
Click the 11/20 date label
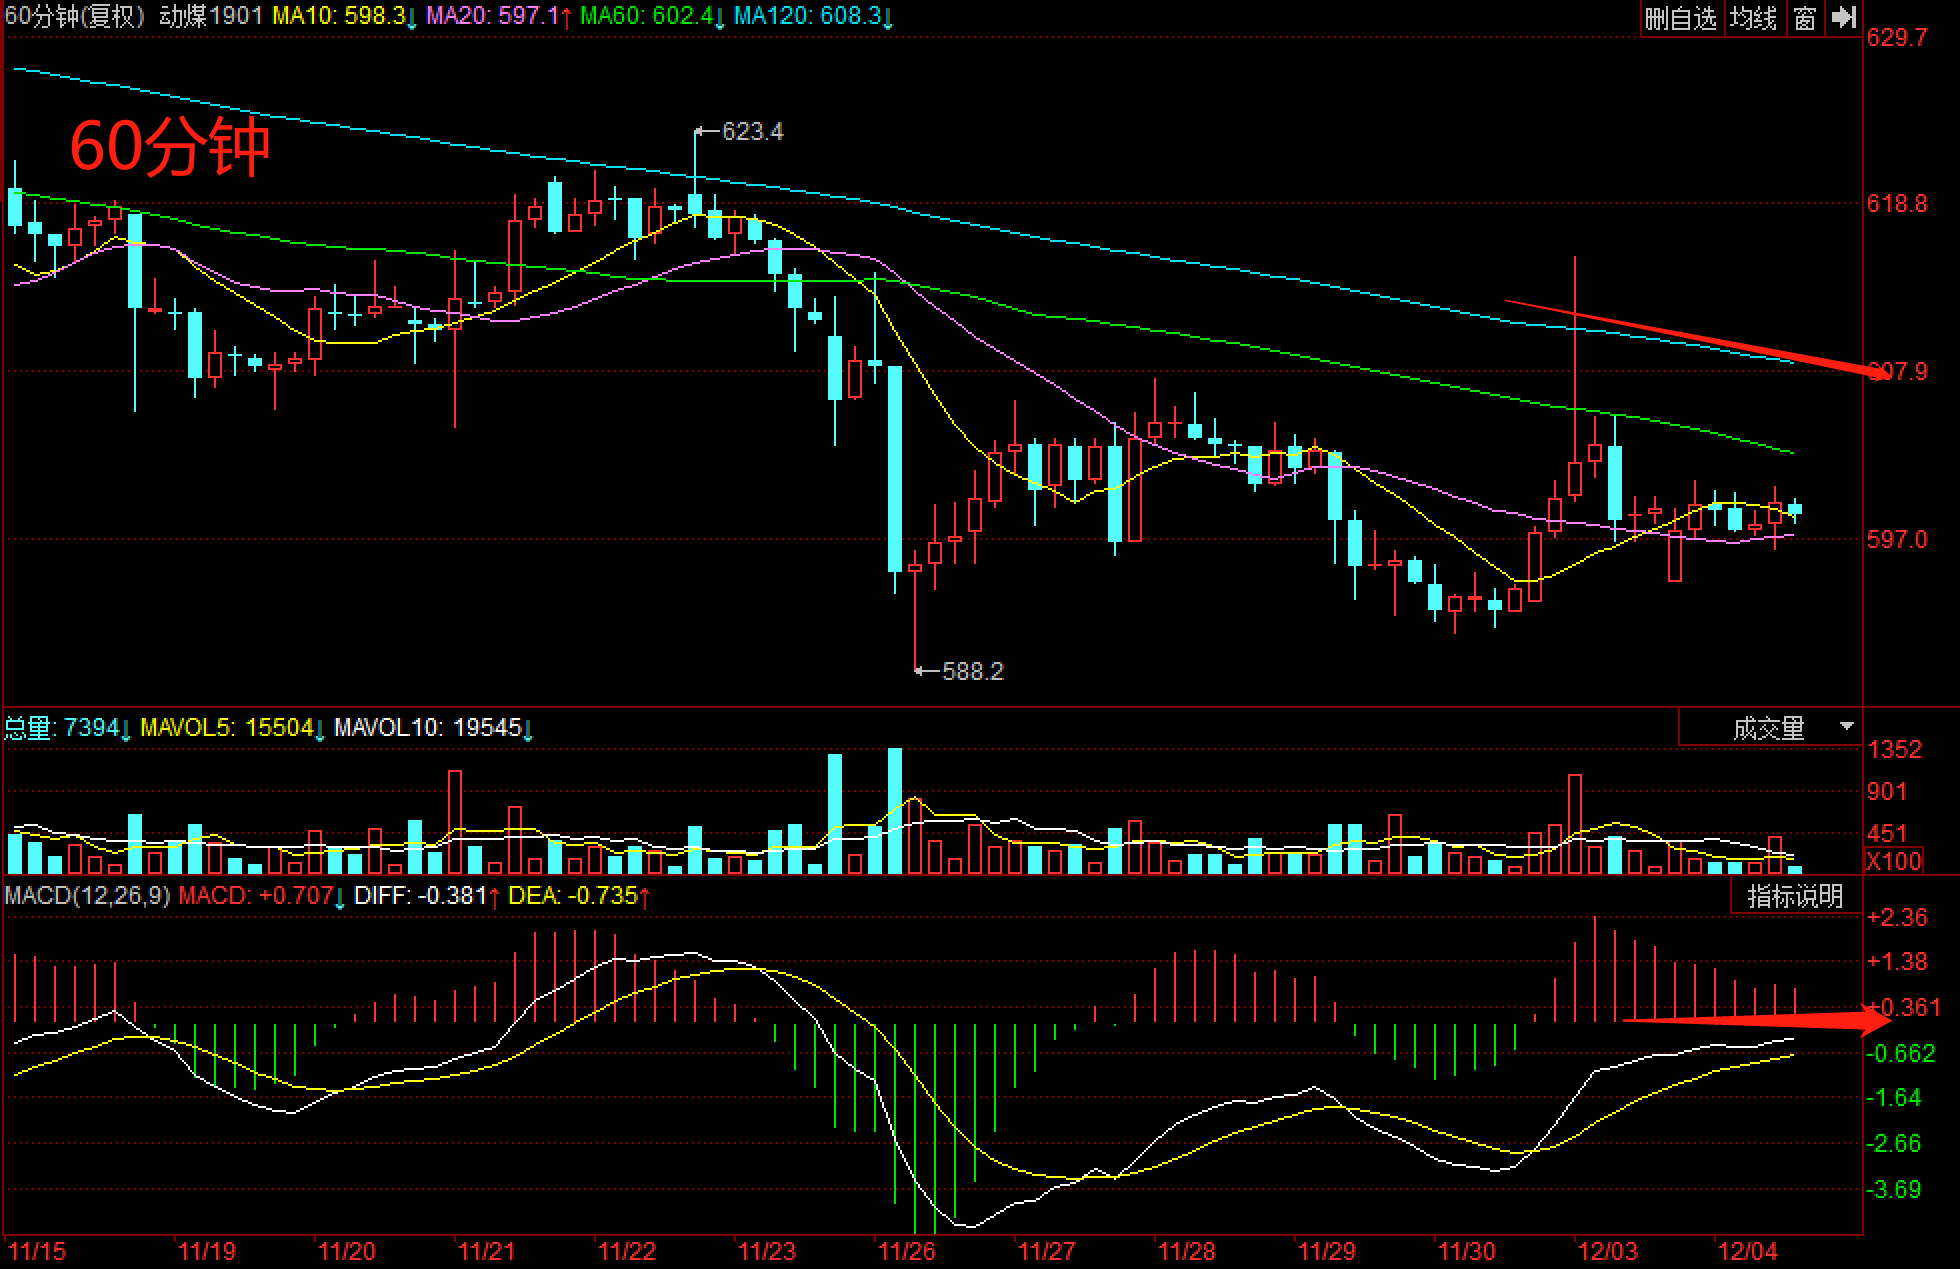[x=347, y=1251]
